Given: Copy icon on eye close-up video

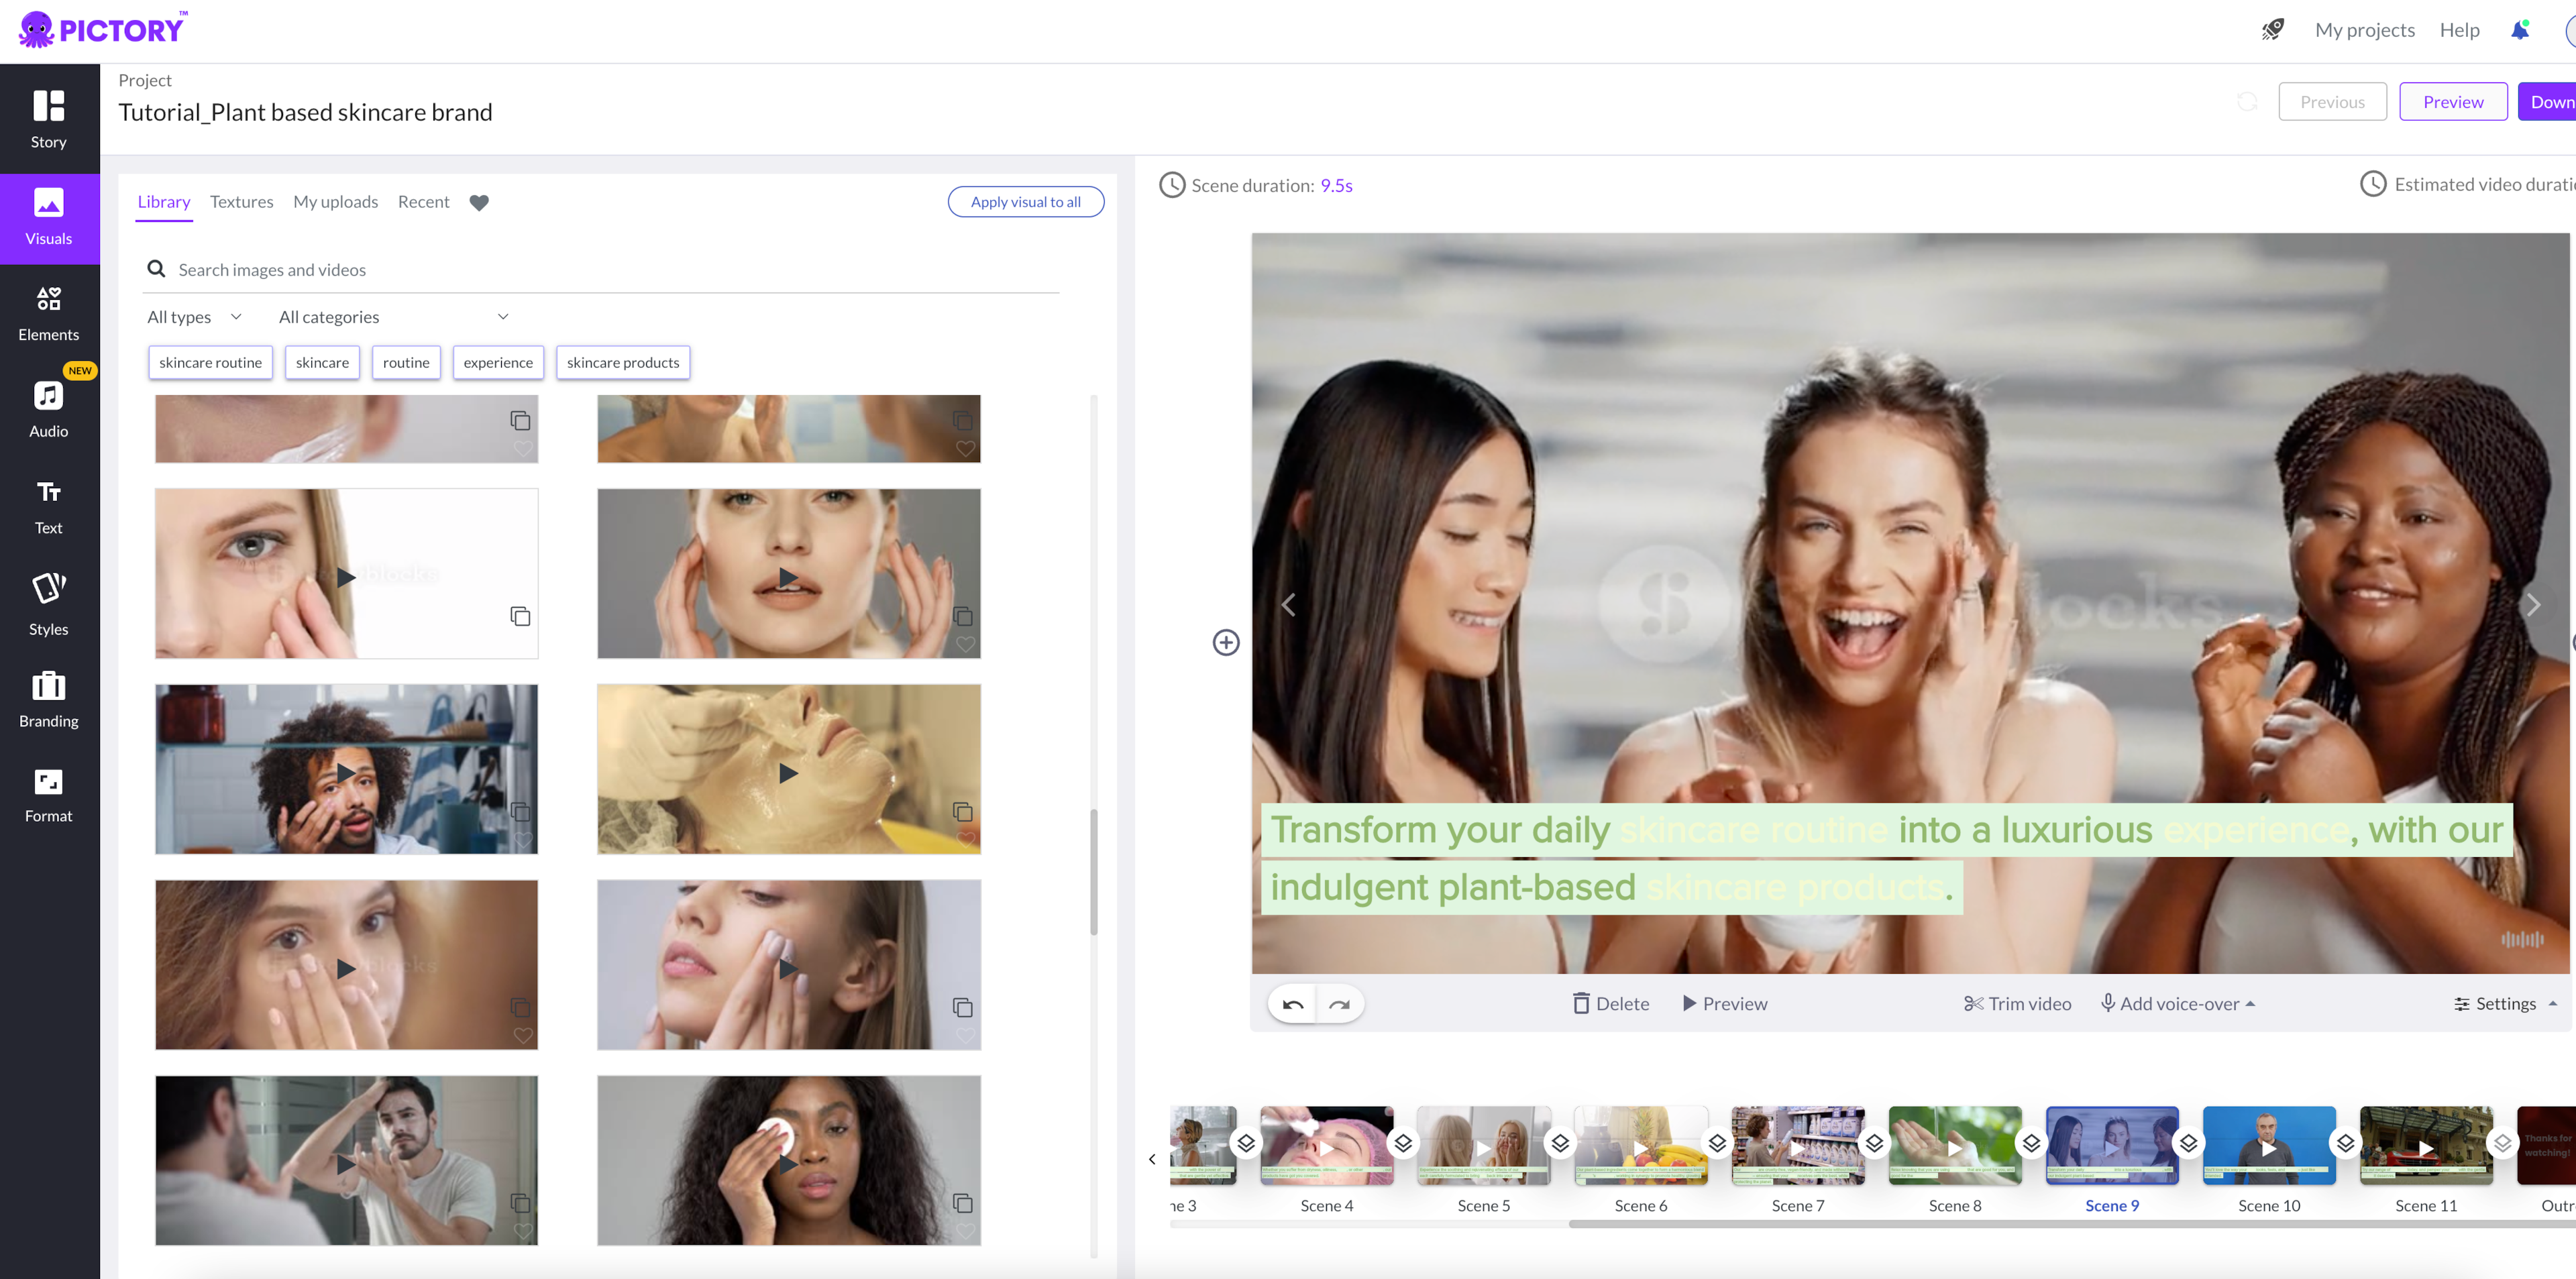Looking at the screenshot, I should [520, 616].
